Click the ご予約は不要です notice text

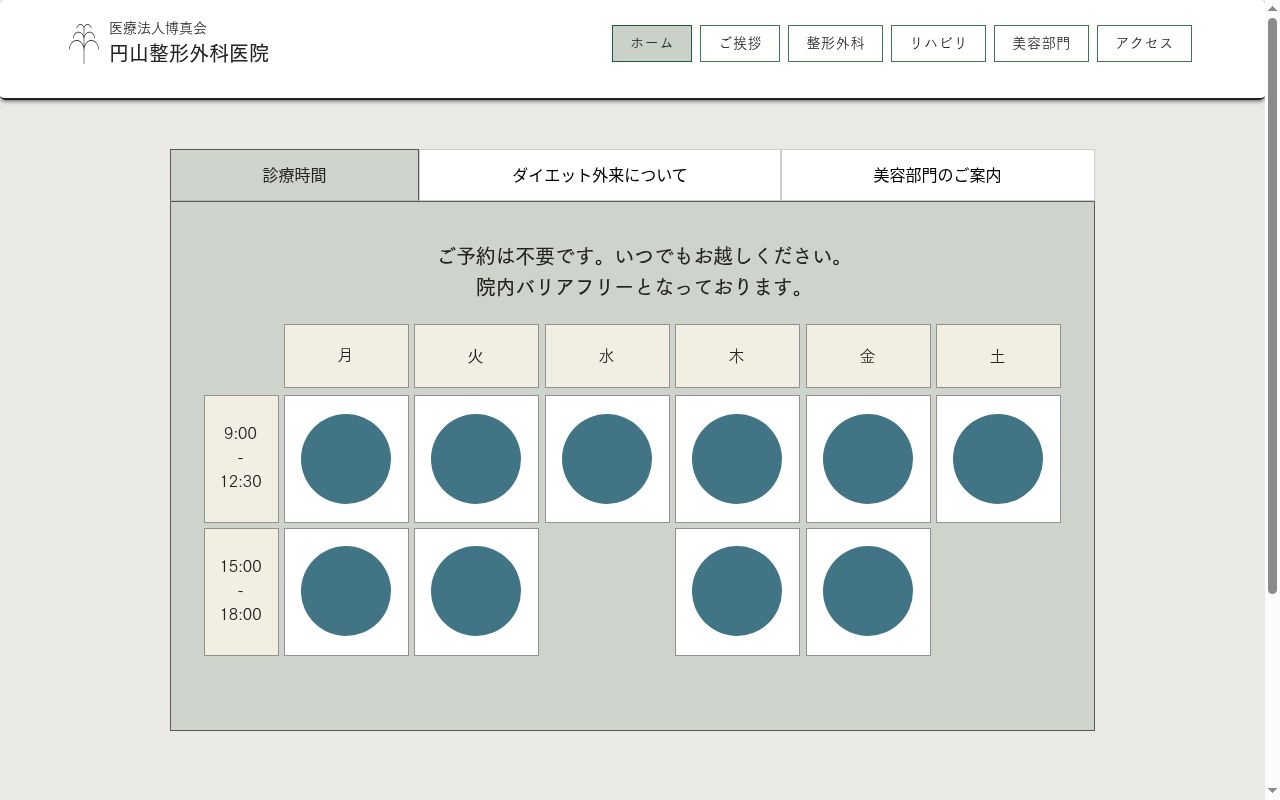click(641, 257)
